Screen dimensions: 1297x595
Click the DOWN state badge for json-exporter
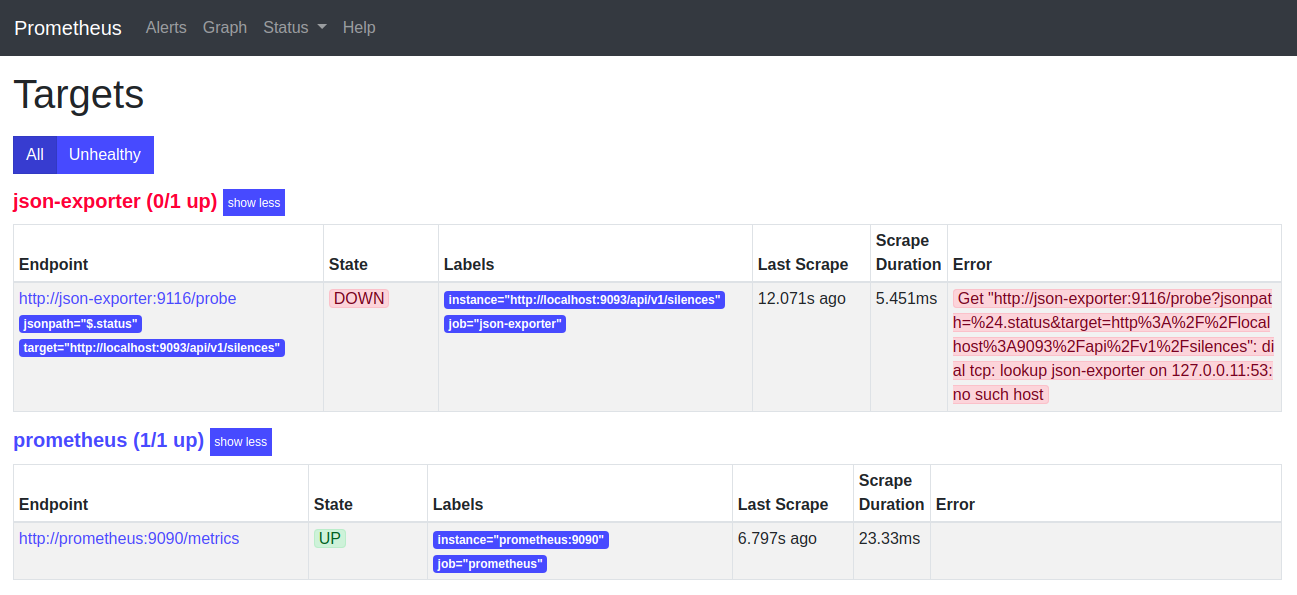tap(358, 298)
